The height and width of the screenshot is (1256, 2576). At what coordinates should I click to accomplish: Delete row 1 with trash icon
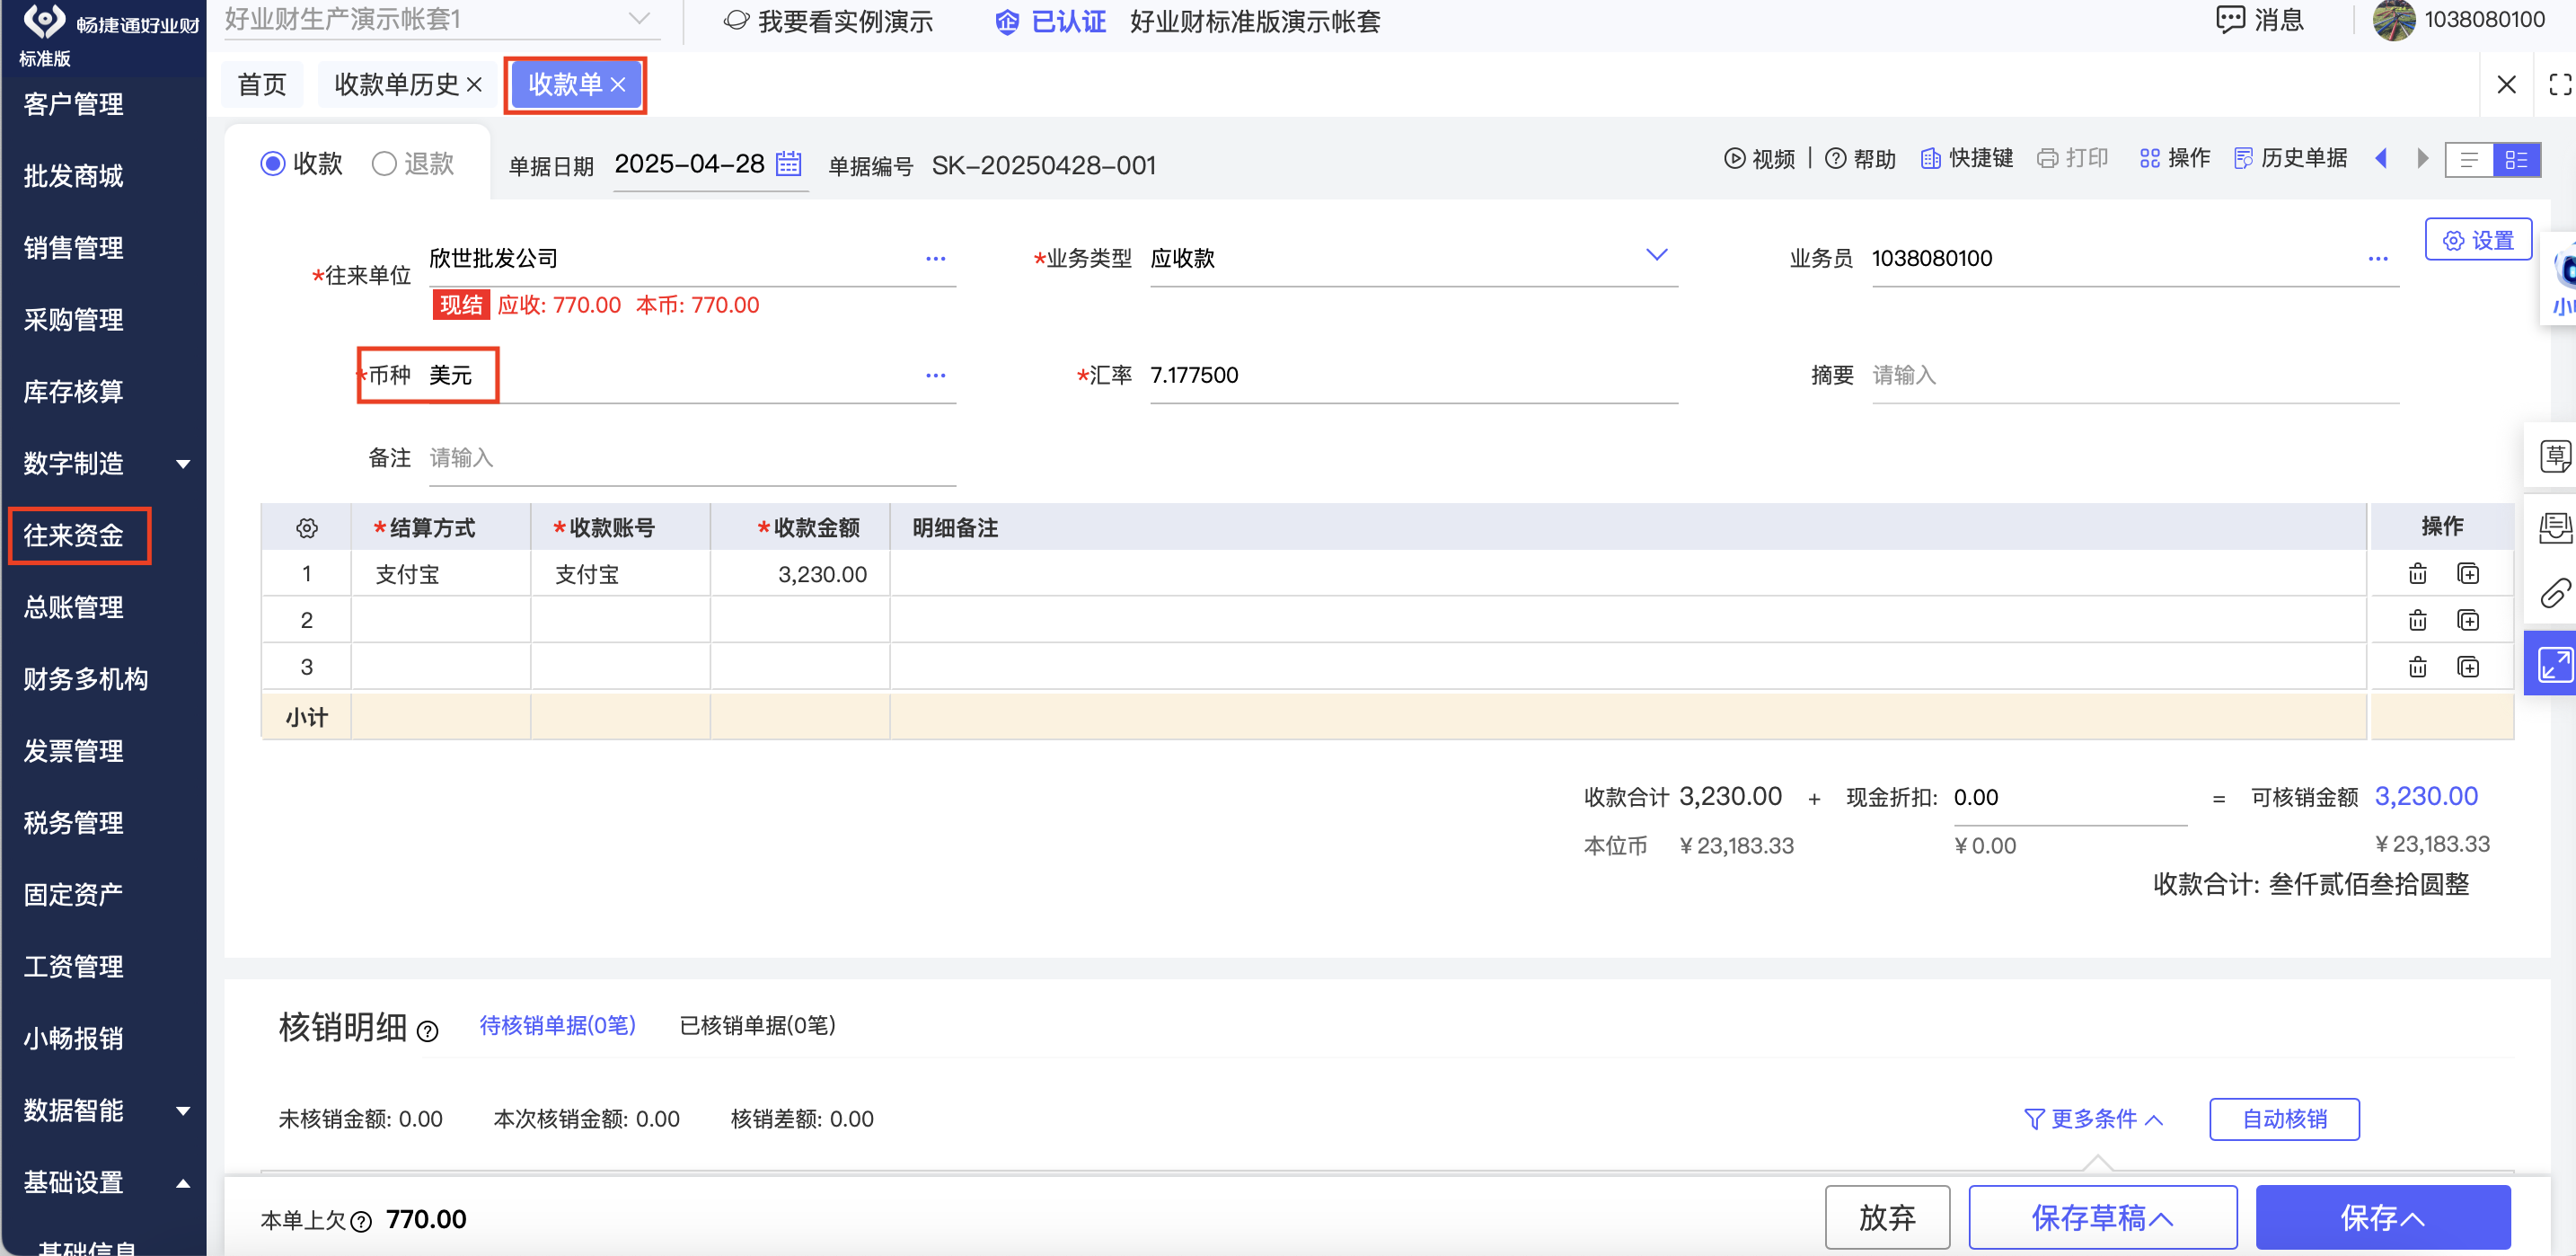point(2417,573)
